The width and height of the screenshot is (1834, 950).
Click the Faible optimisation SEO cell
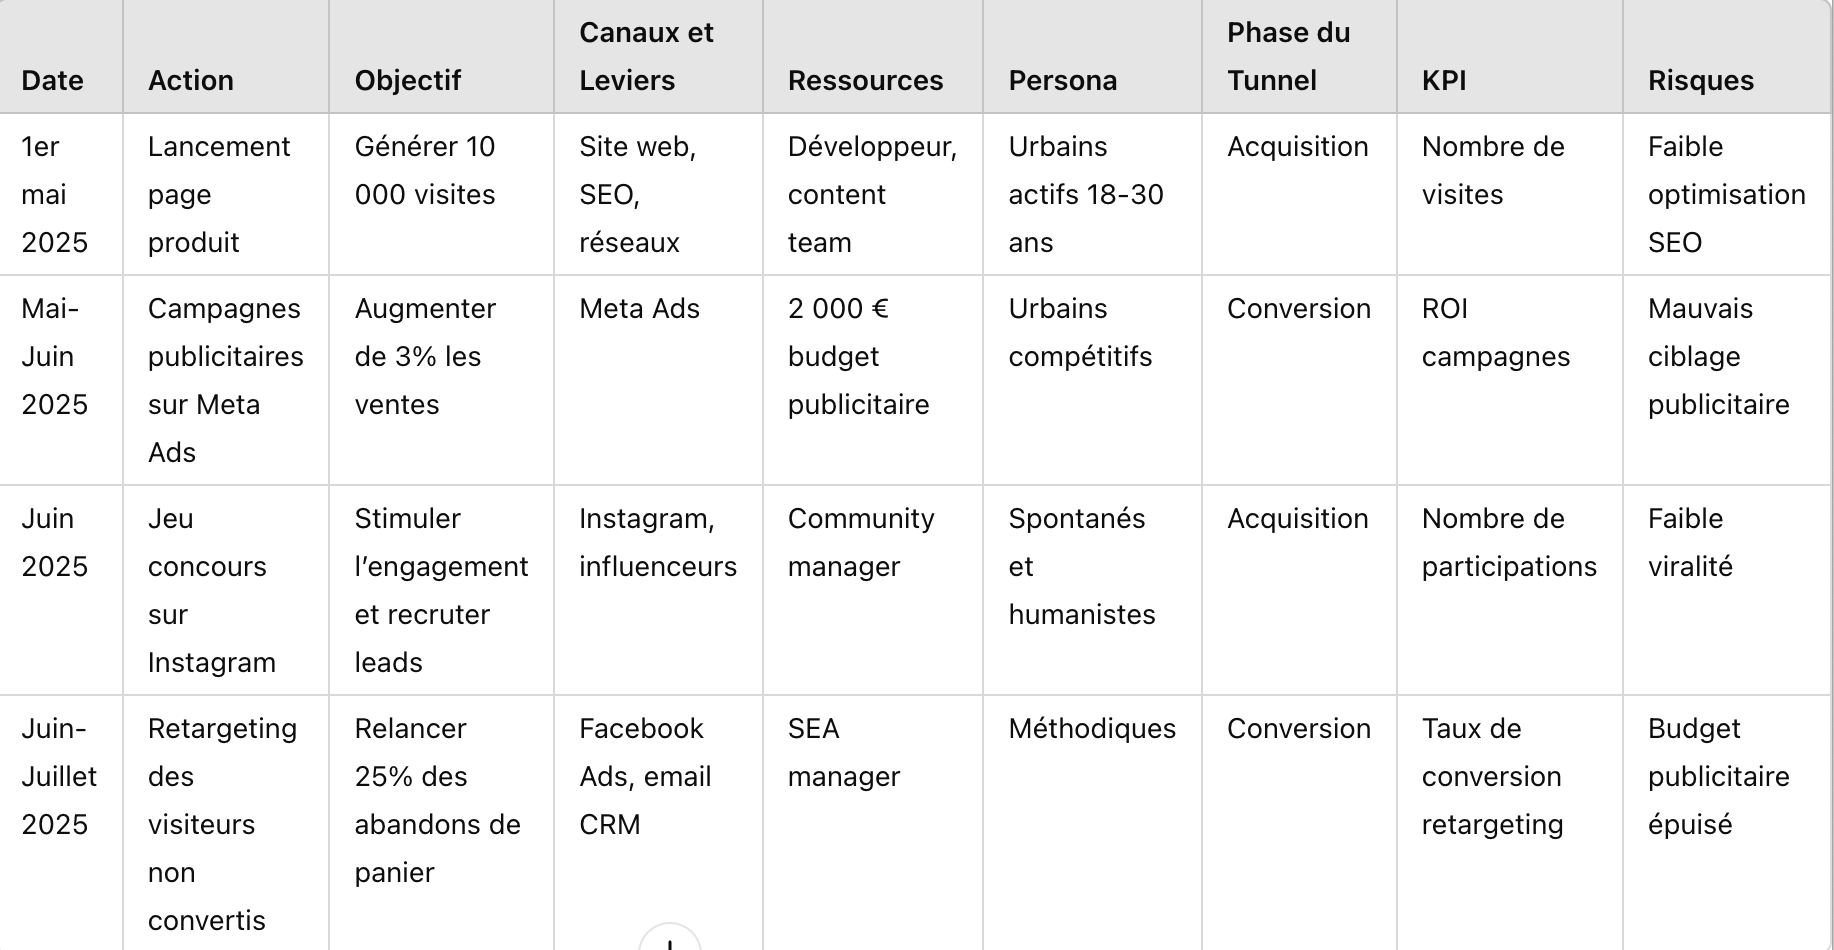point(1726,194)
